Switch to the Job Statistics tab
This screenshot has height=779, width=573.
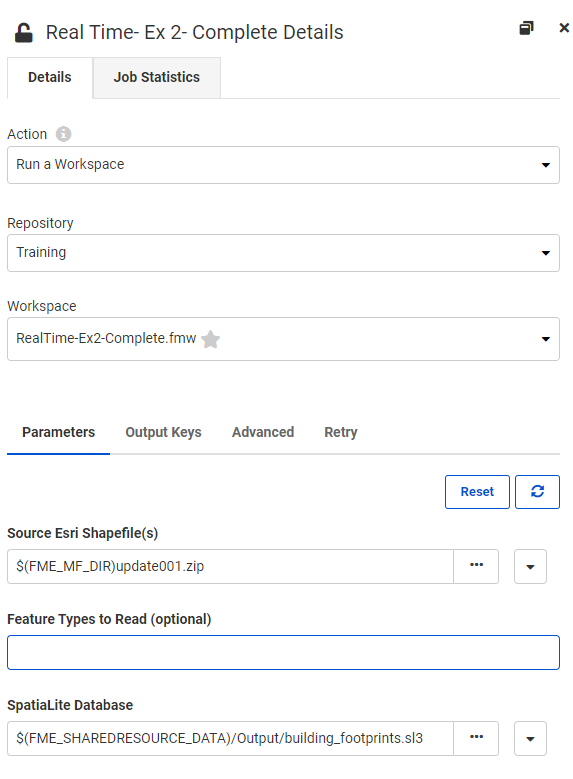point(157,78)
